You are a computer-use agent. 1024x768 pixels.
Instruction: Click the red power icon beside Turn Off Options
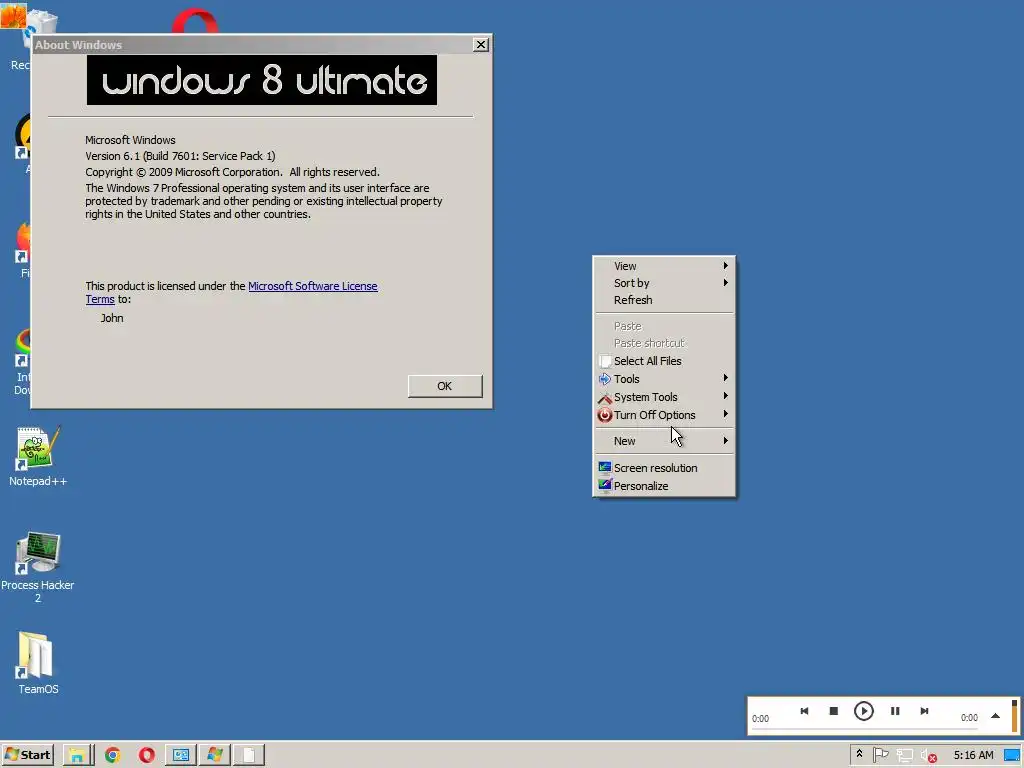[x=605, y=415]
